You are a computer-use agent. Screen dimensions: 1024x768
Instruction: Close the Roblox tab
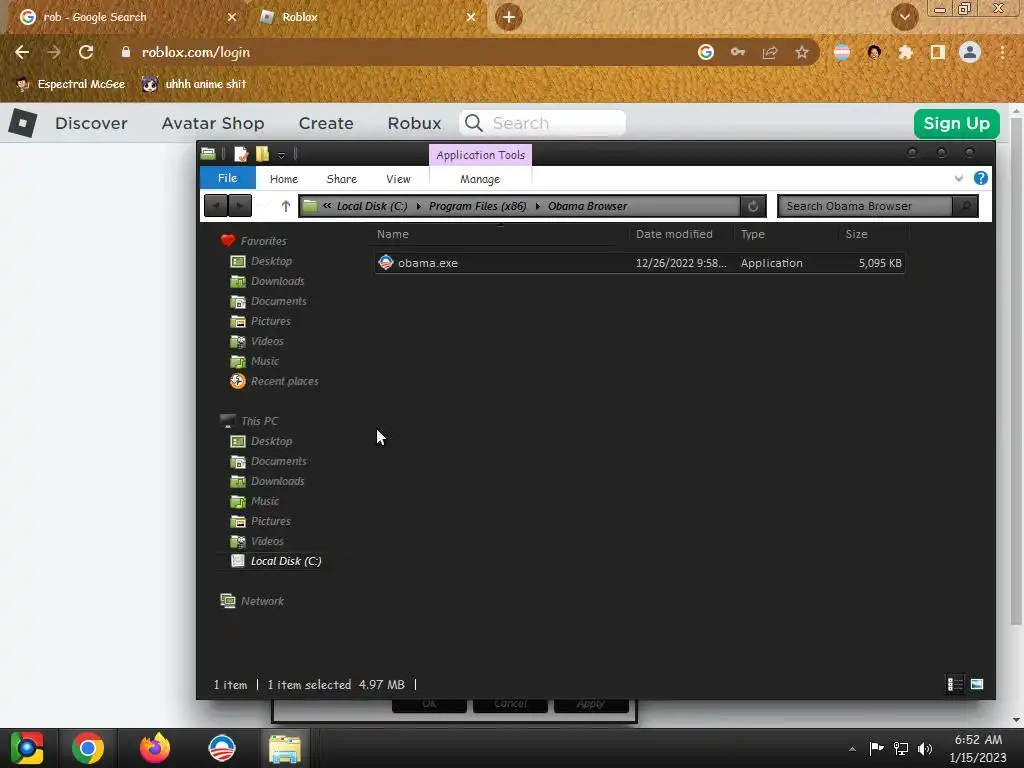(x=471, y=17)
